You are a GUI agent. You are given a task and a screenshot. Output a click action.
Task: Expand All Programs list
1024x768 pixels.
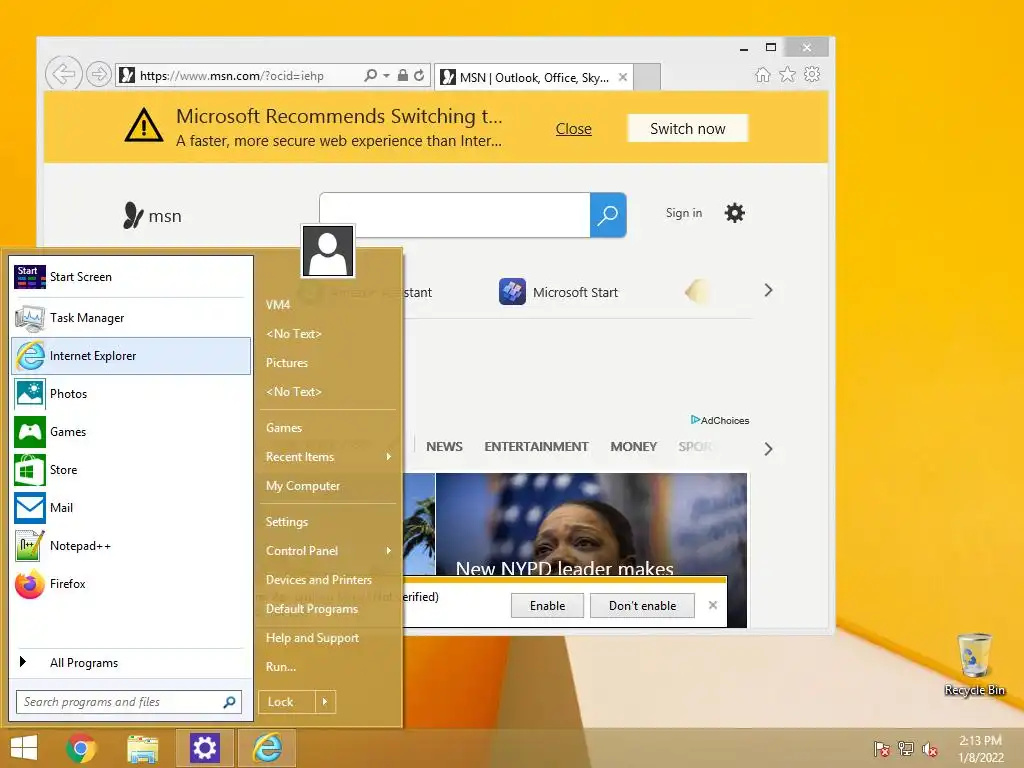click(131, 663)
